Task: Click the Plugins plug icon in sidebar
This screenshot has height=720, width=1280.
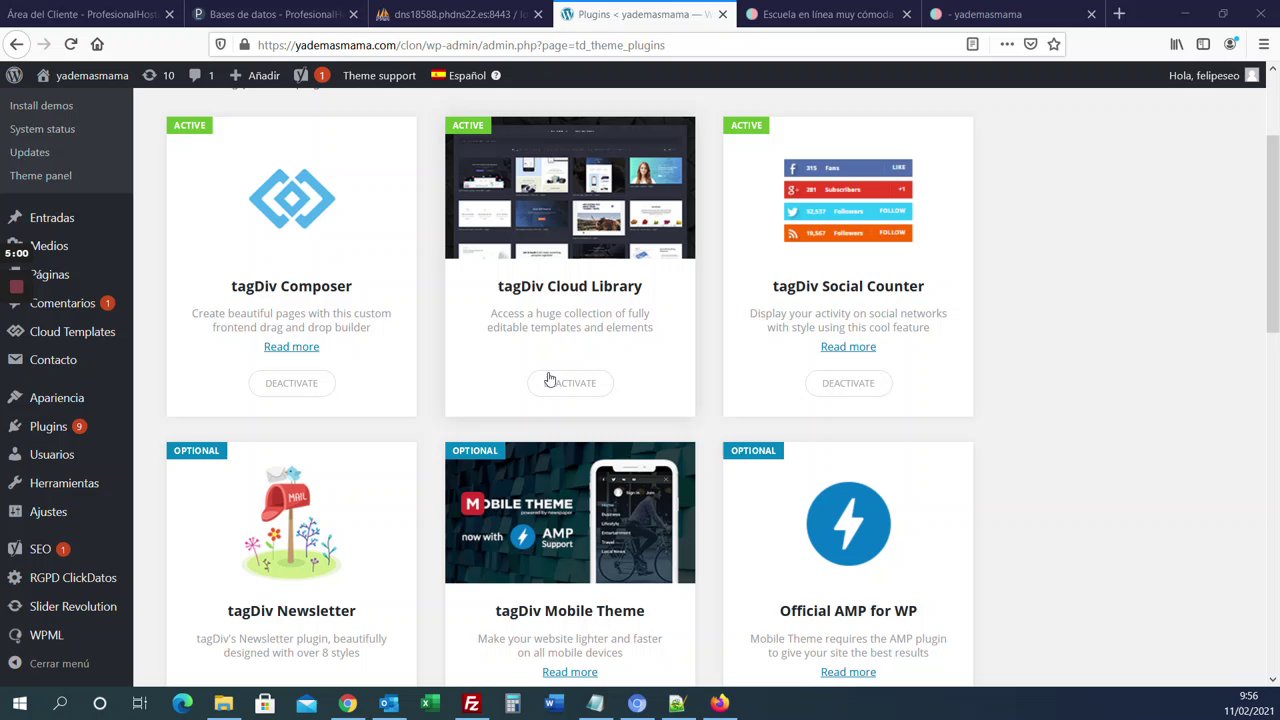Action: click(14, 426)
